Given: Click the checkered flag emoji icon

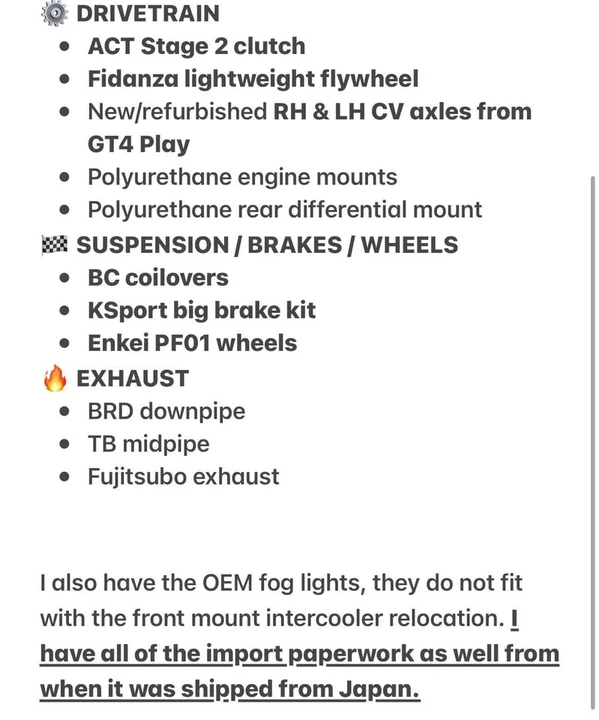Looking at the screenshot, I should point(55,245).
